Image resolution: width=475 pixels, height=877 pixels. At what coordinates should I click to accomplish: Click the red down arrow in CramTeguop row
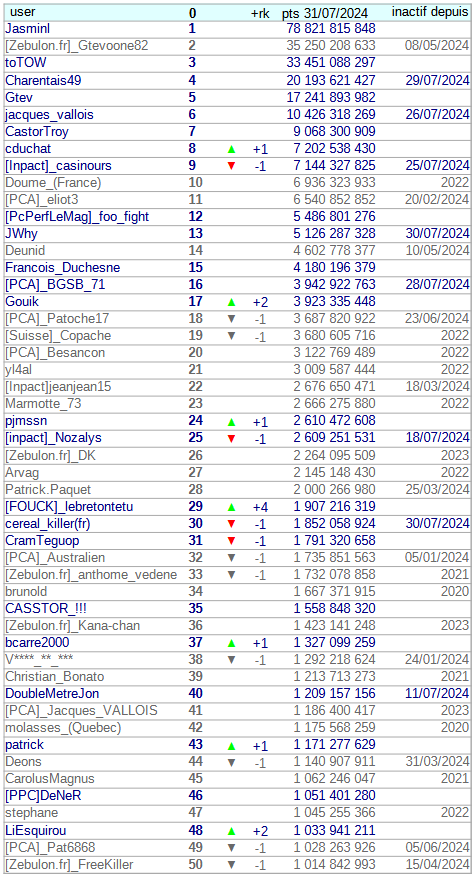point(231,541)
